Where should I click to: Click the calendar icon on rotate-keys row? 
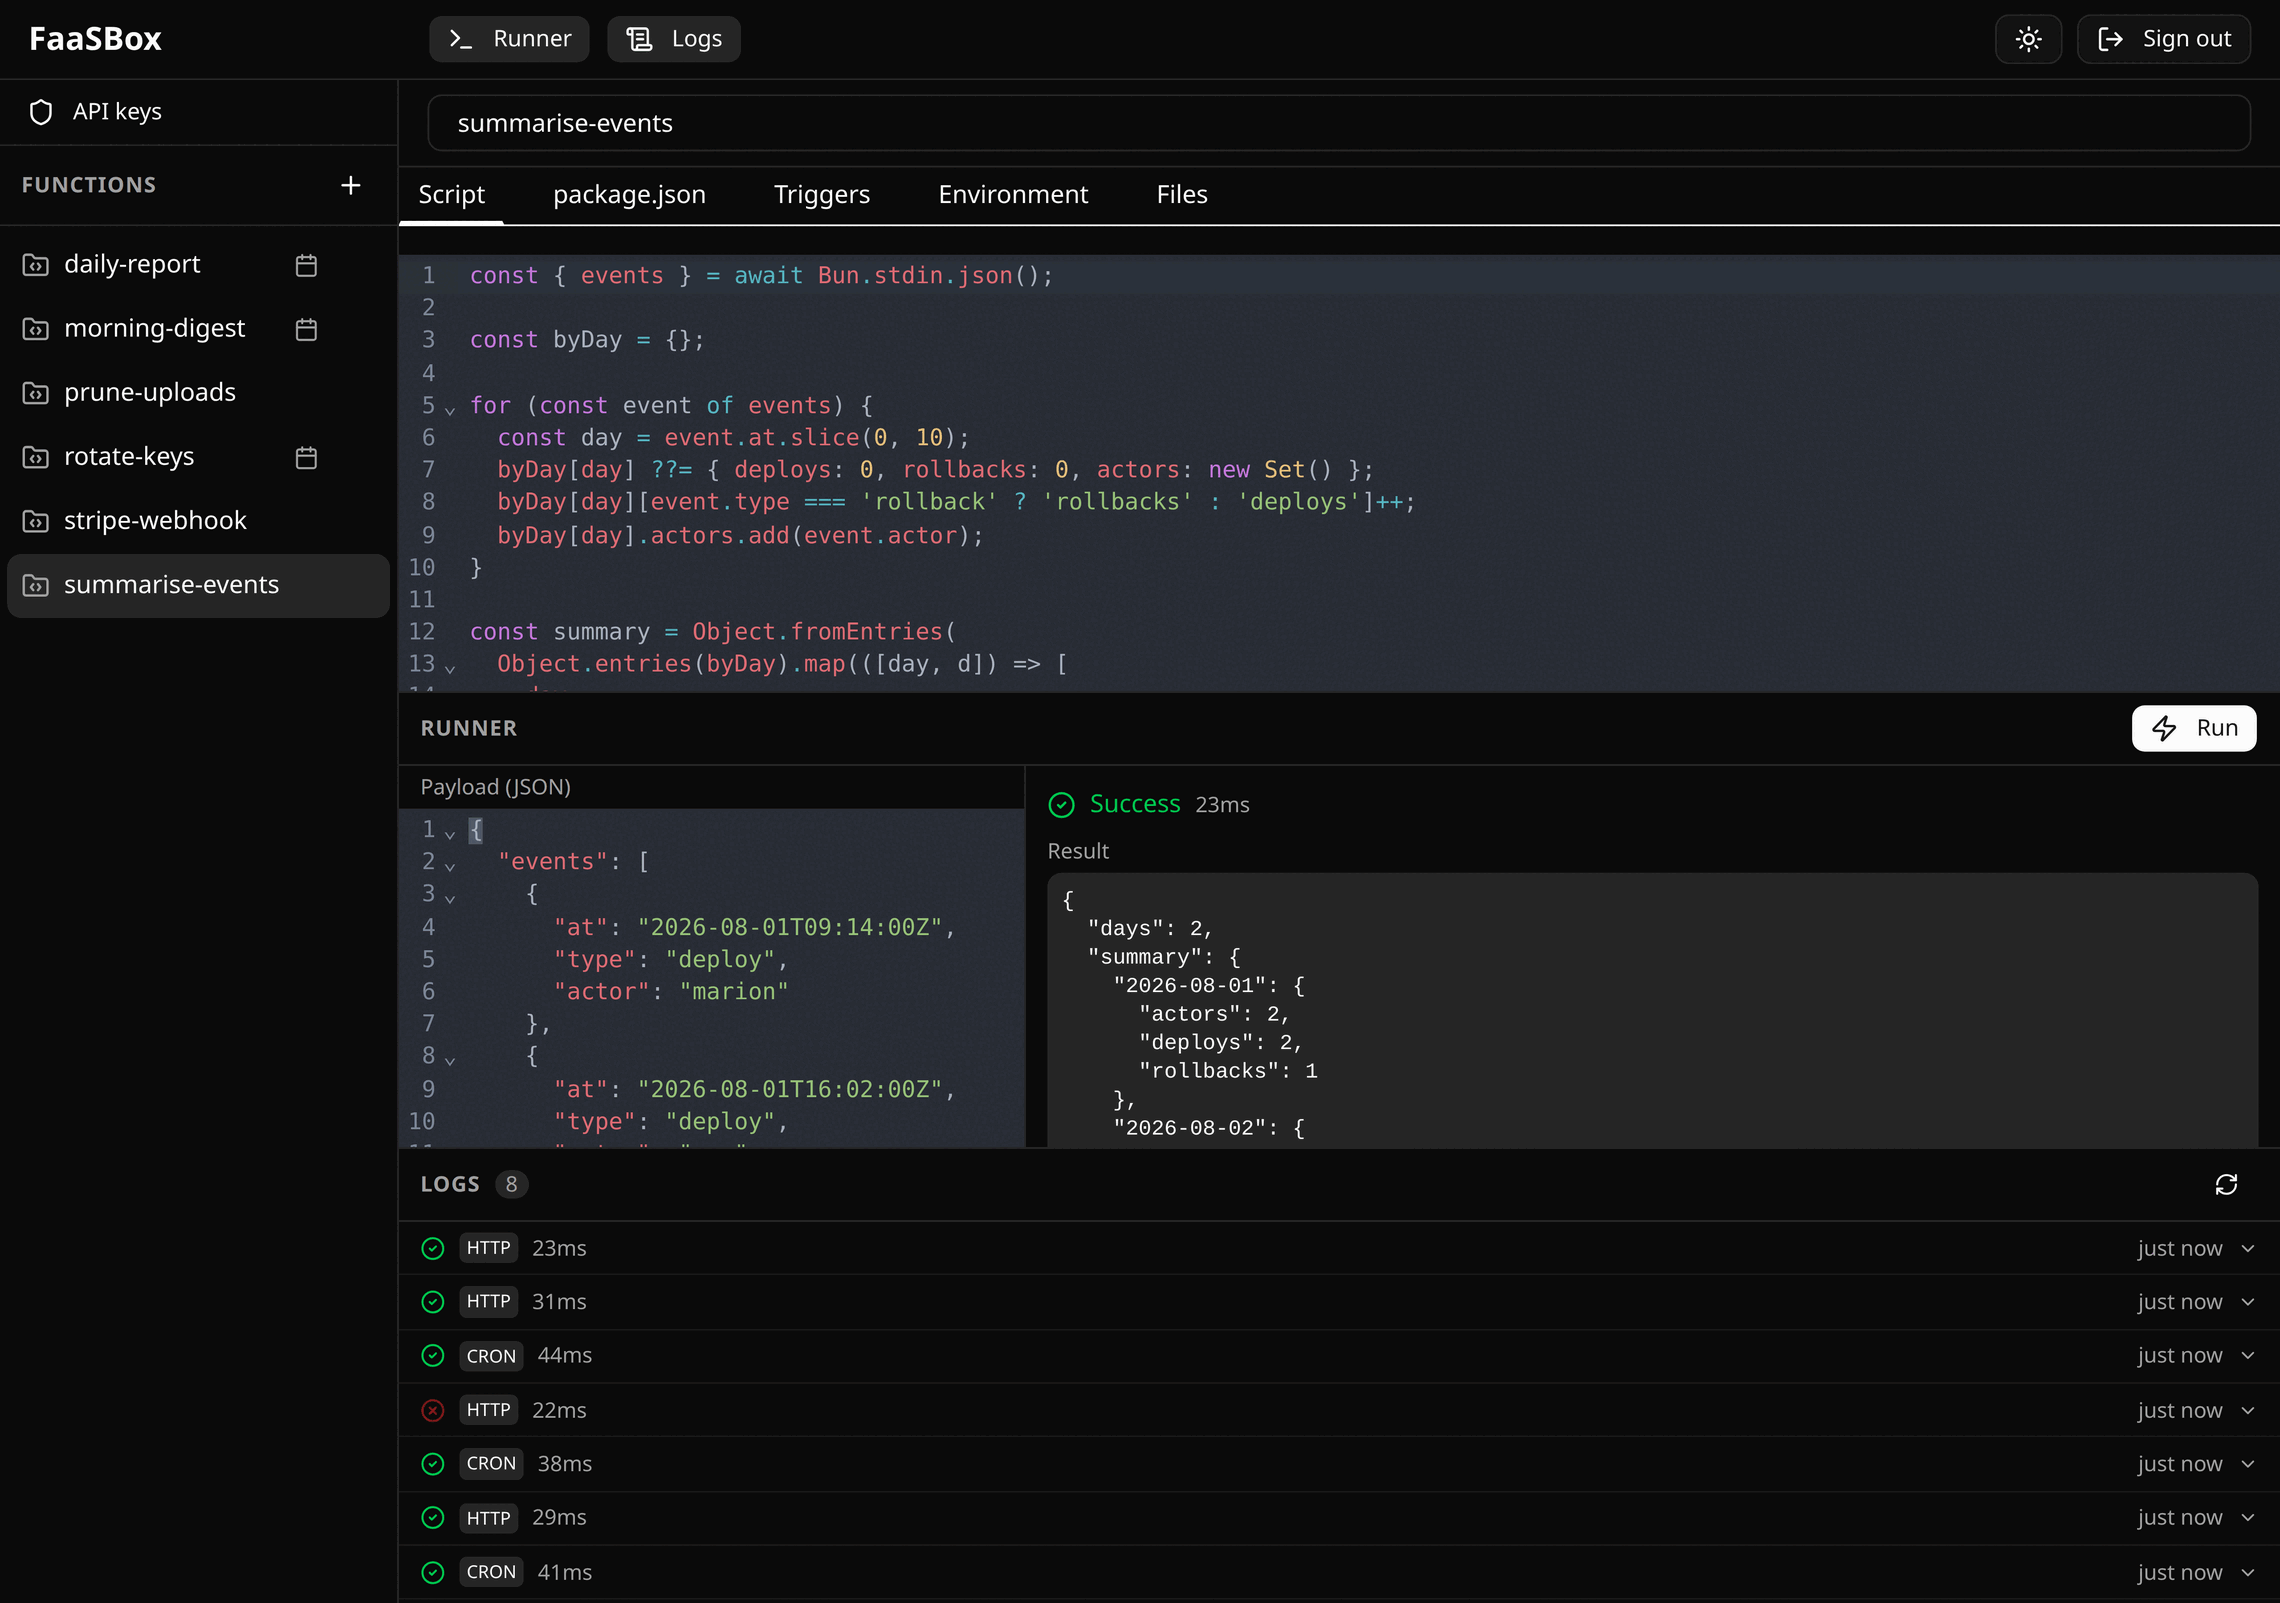(x=306, y=457)
